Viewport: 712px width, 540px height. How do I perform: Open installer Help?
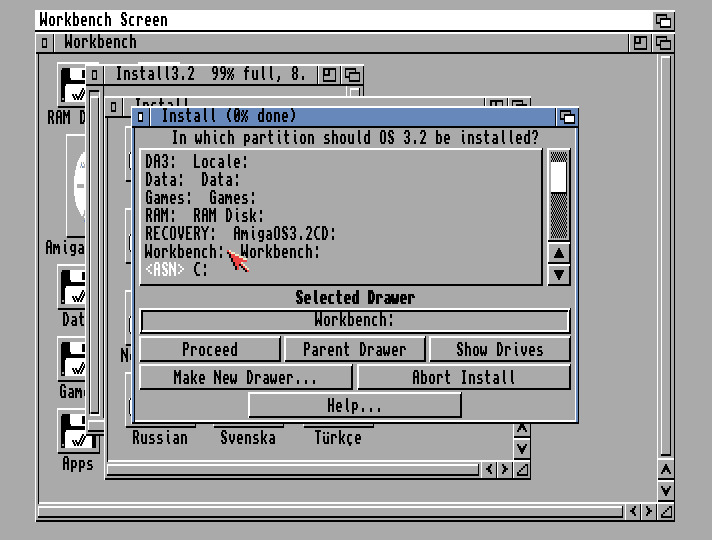[355, 405]
